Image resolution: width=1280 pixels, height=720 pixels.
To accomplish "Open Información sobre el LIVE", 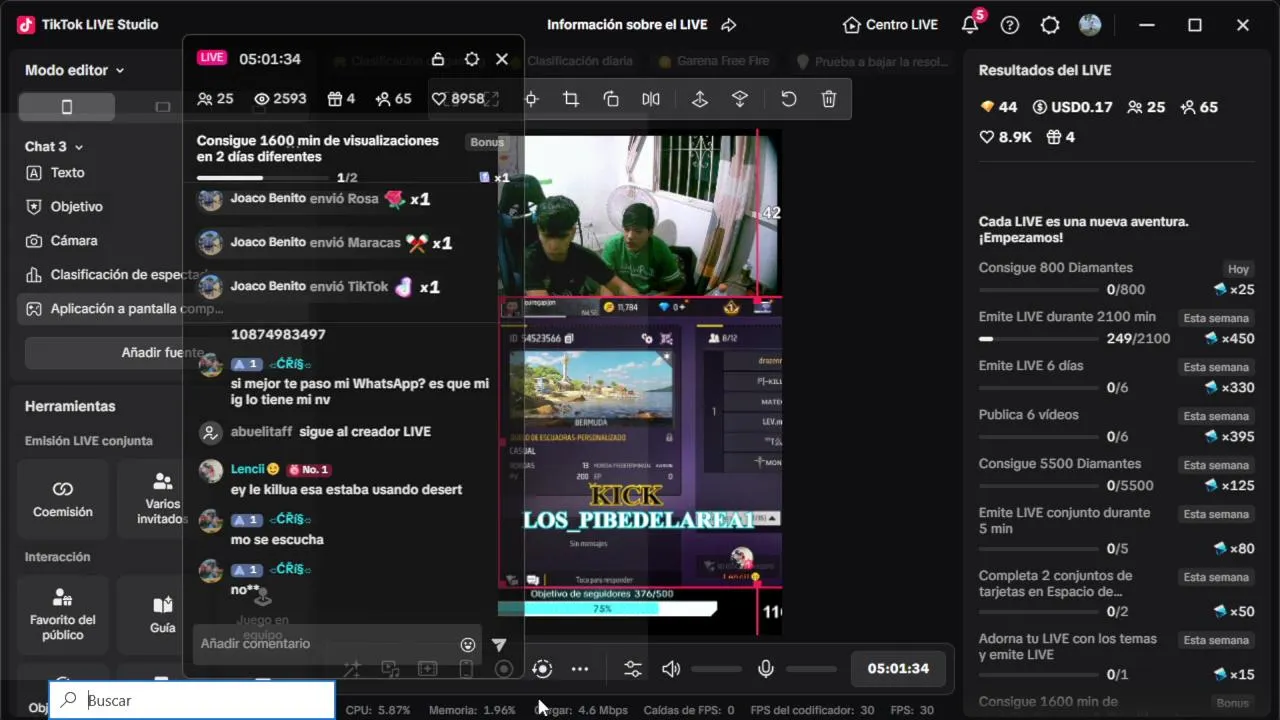I will (628, 25).
